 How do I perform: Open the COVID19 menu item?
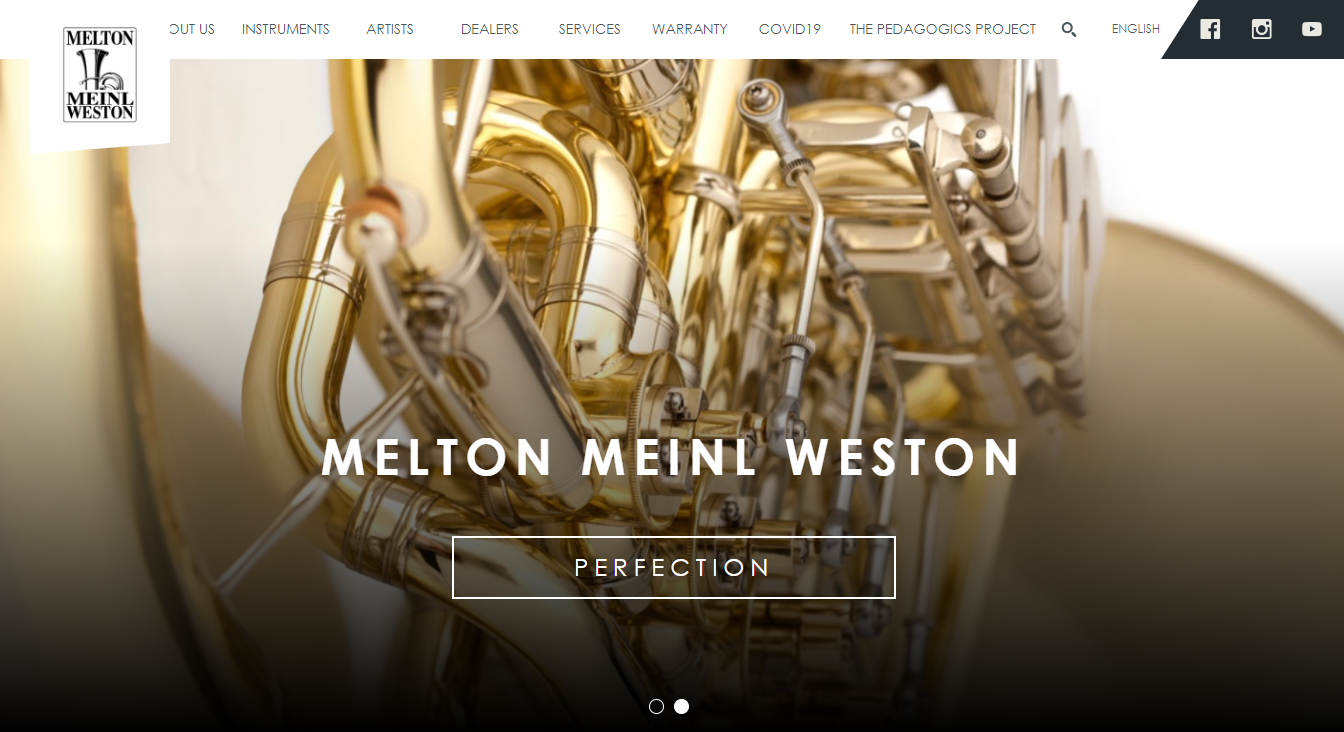790,29
